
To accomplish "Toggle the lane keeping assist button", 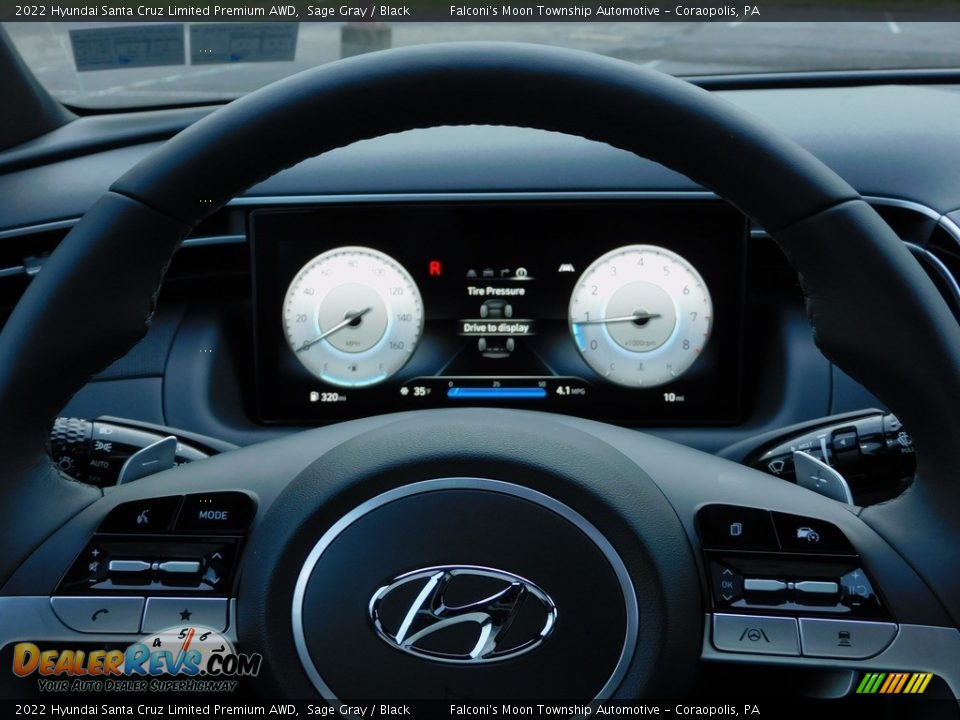I will 754,635.
